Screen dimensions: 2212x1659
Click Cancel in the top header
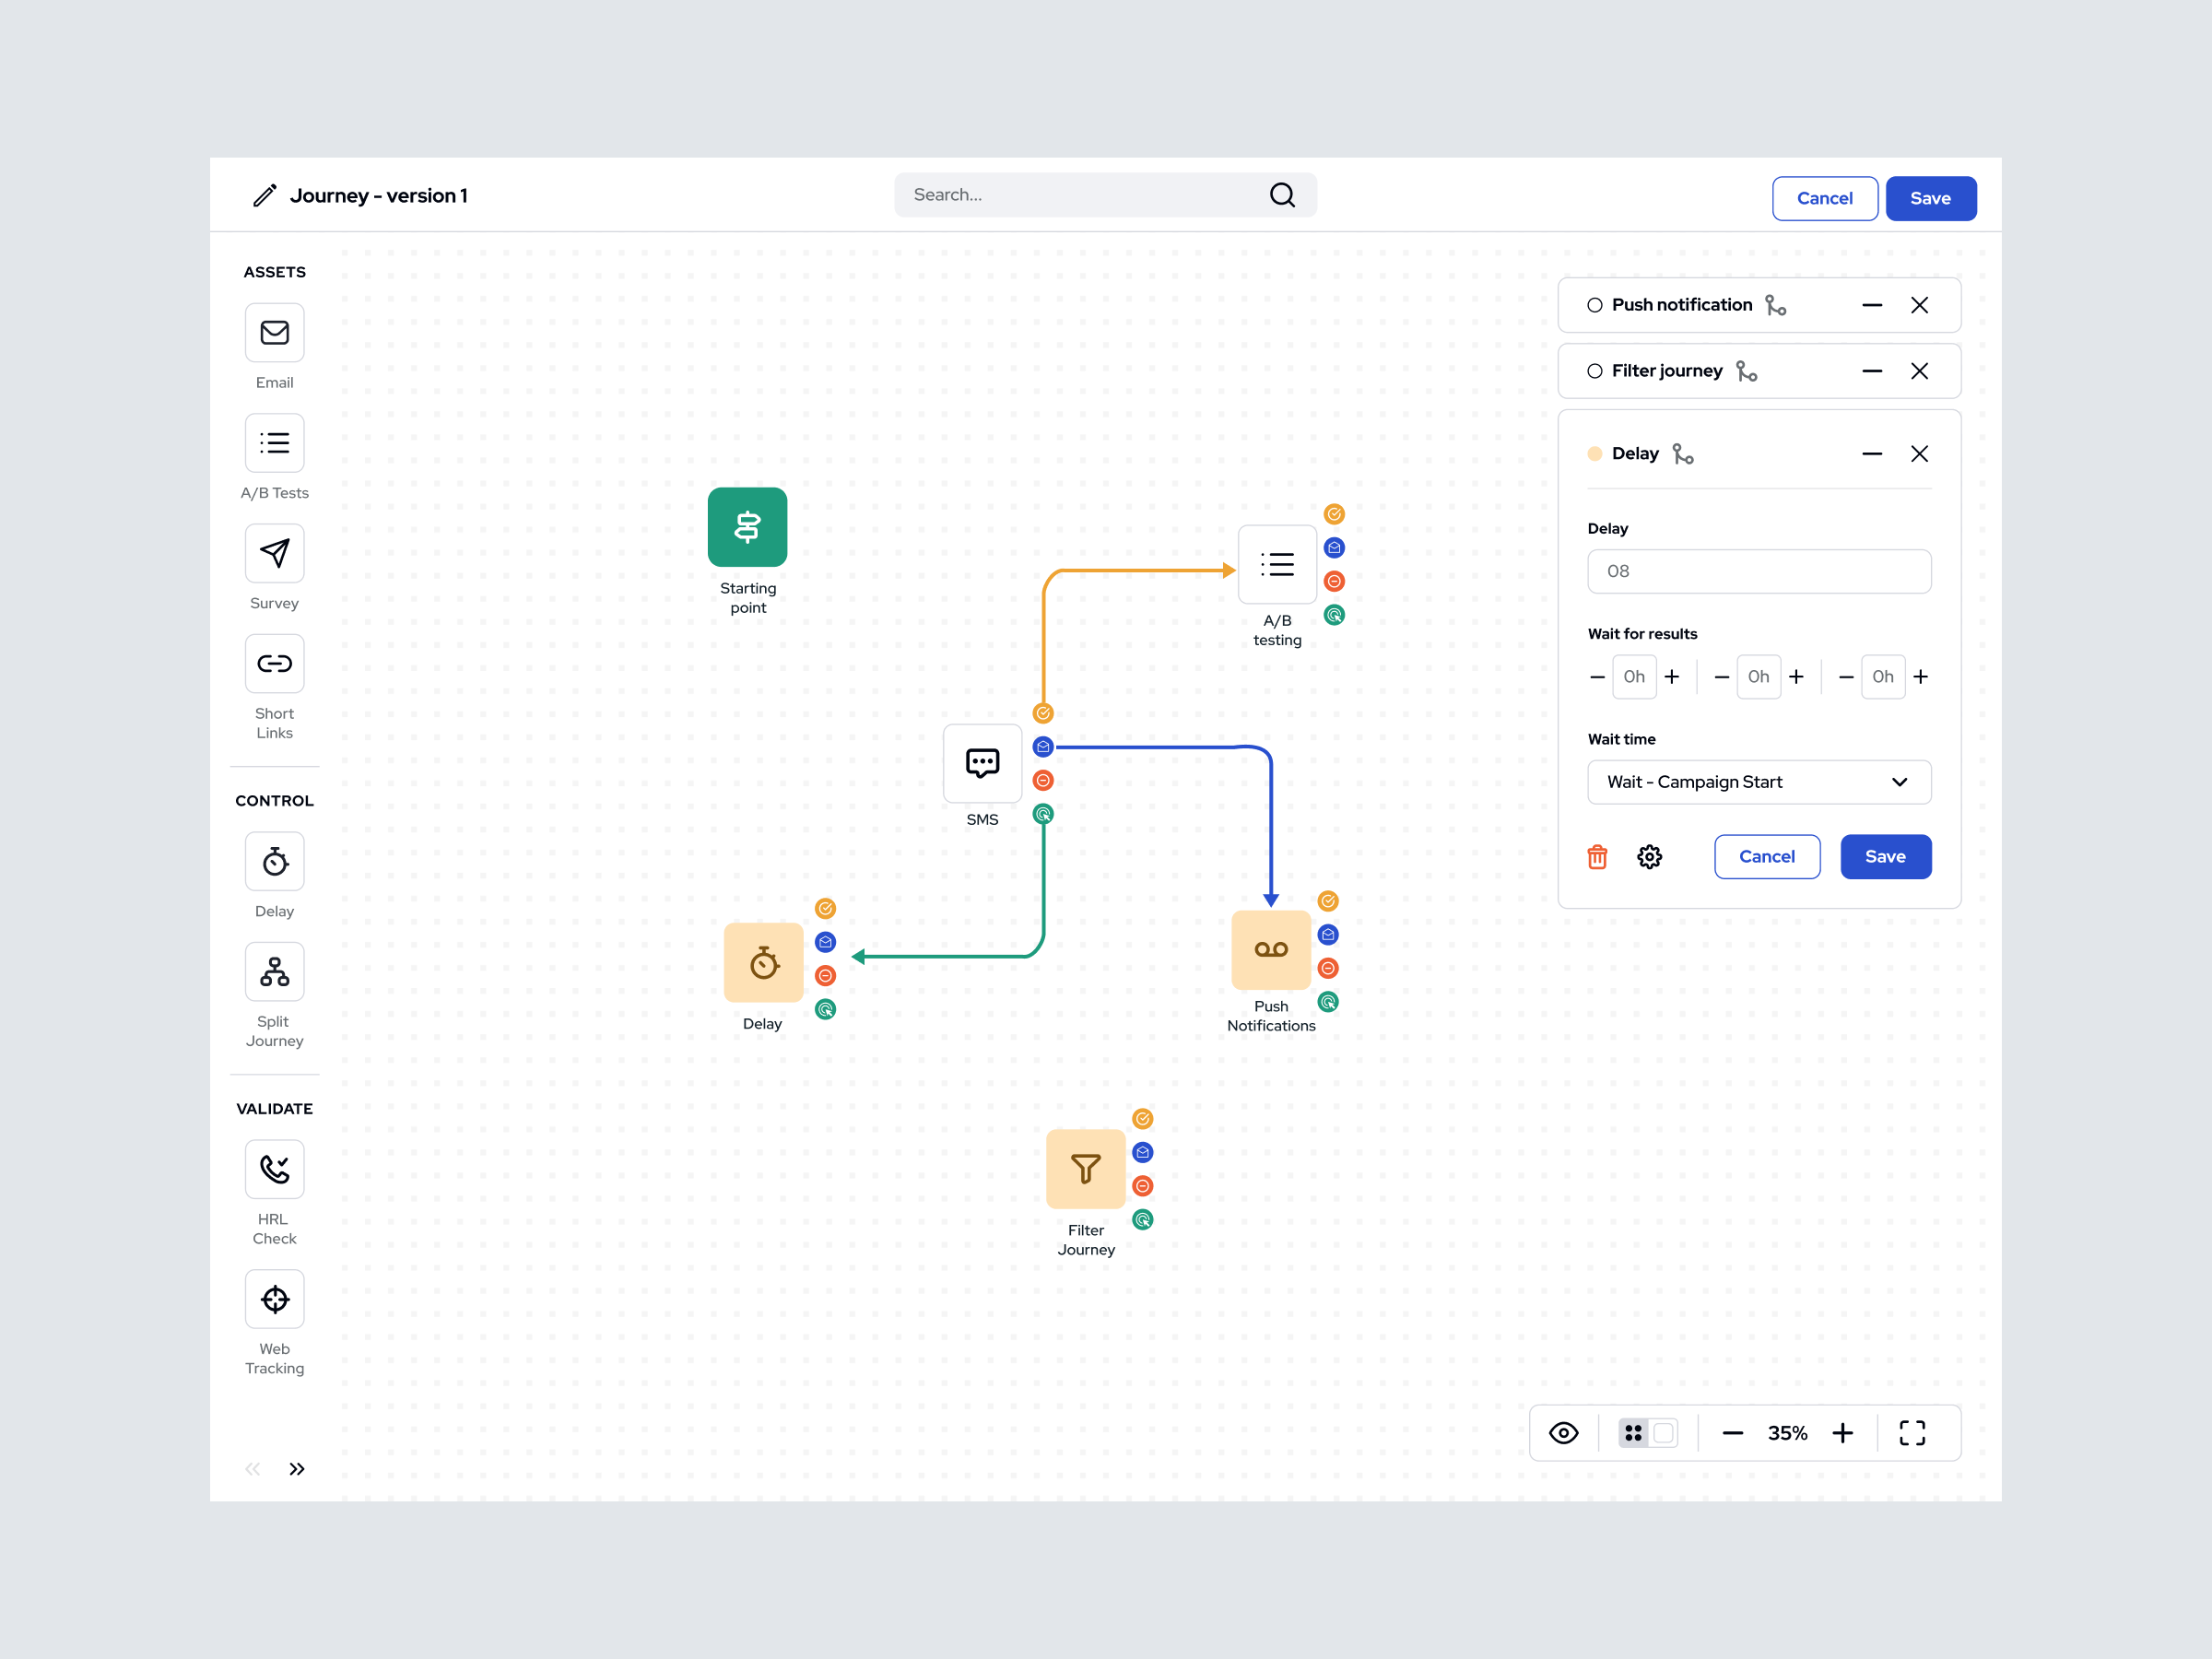click(1825, 198)
